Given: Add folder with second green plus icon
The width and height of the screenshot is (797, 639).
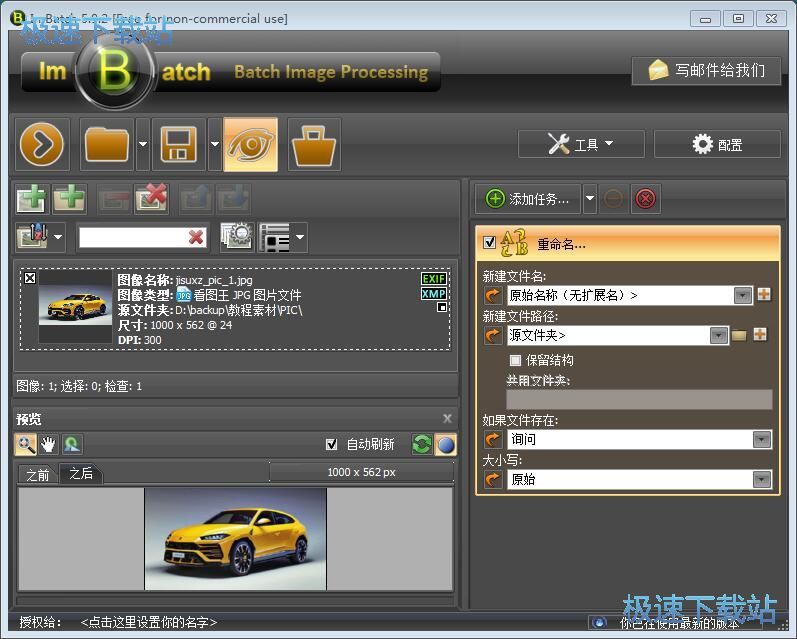Looking at the screenshot, I should 69,198.
